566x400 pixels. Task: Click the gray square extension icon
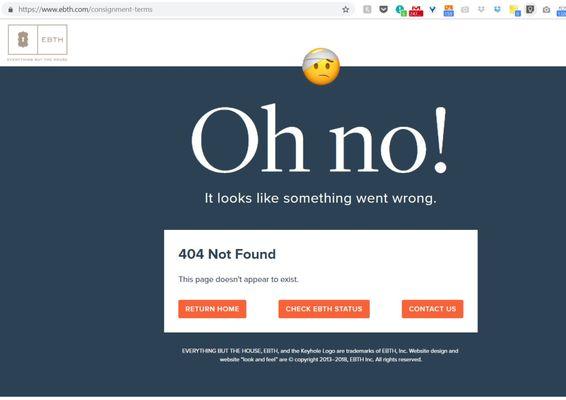point(367,9)
